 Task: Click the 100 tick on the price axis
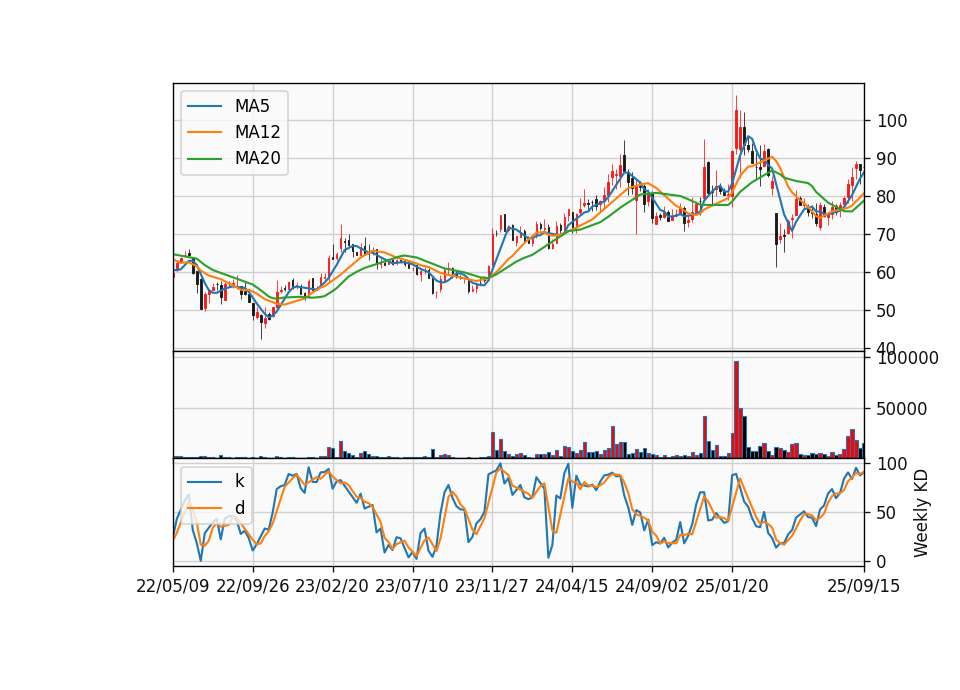pos(892,121)
